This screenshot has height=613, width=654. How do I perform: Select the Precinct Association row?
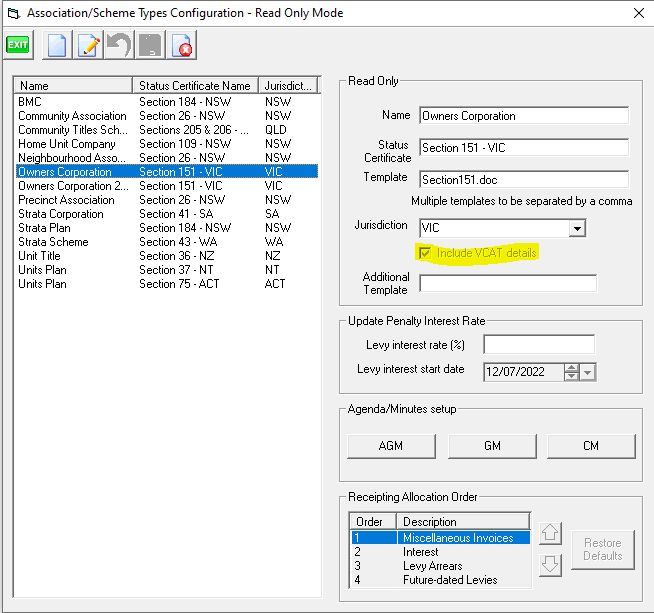tap(167, 200)
